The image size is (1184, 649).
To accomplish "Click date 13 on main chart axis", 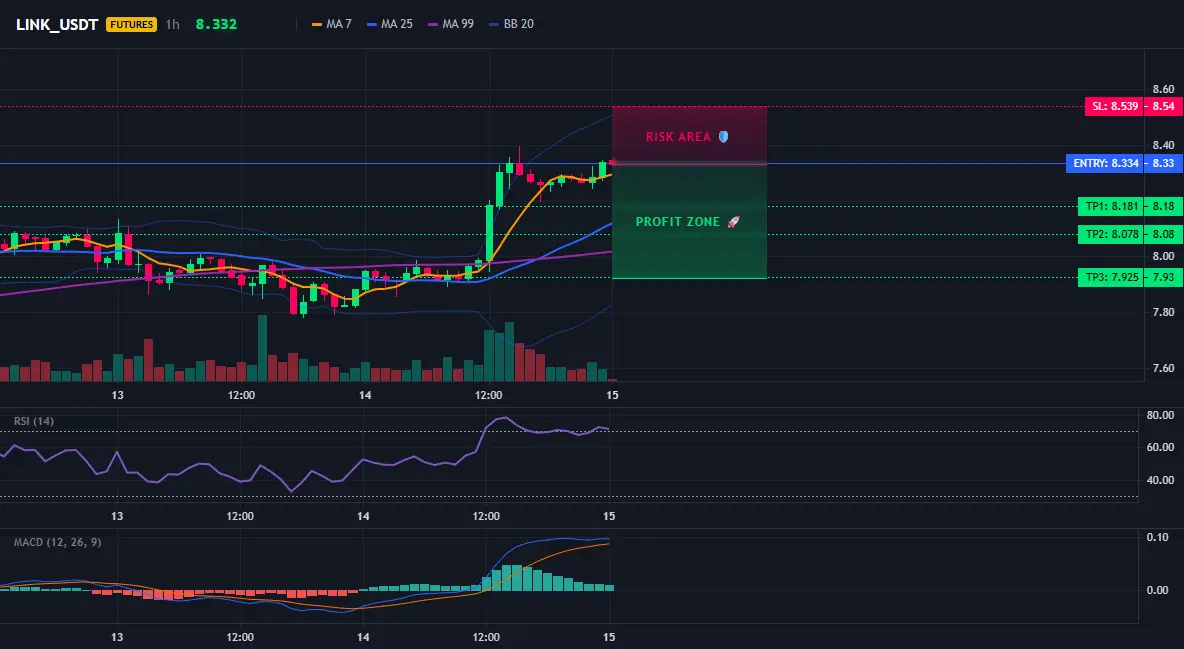I will tap(117, 395).
